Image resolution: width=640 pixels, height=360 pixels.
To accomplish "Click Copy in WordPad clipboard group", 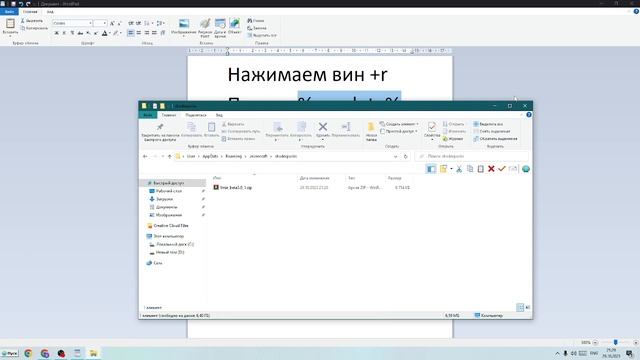I will click(34, 28).
